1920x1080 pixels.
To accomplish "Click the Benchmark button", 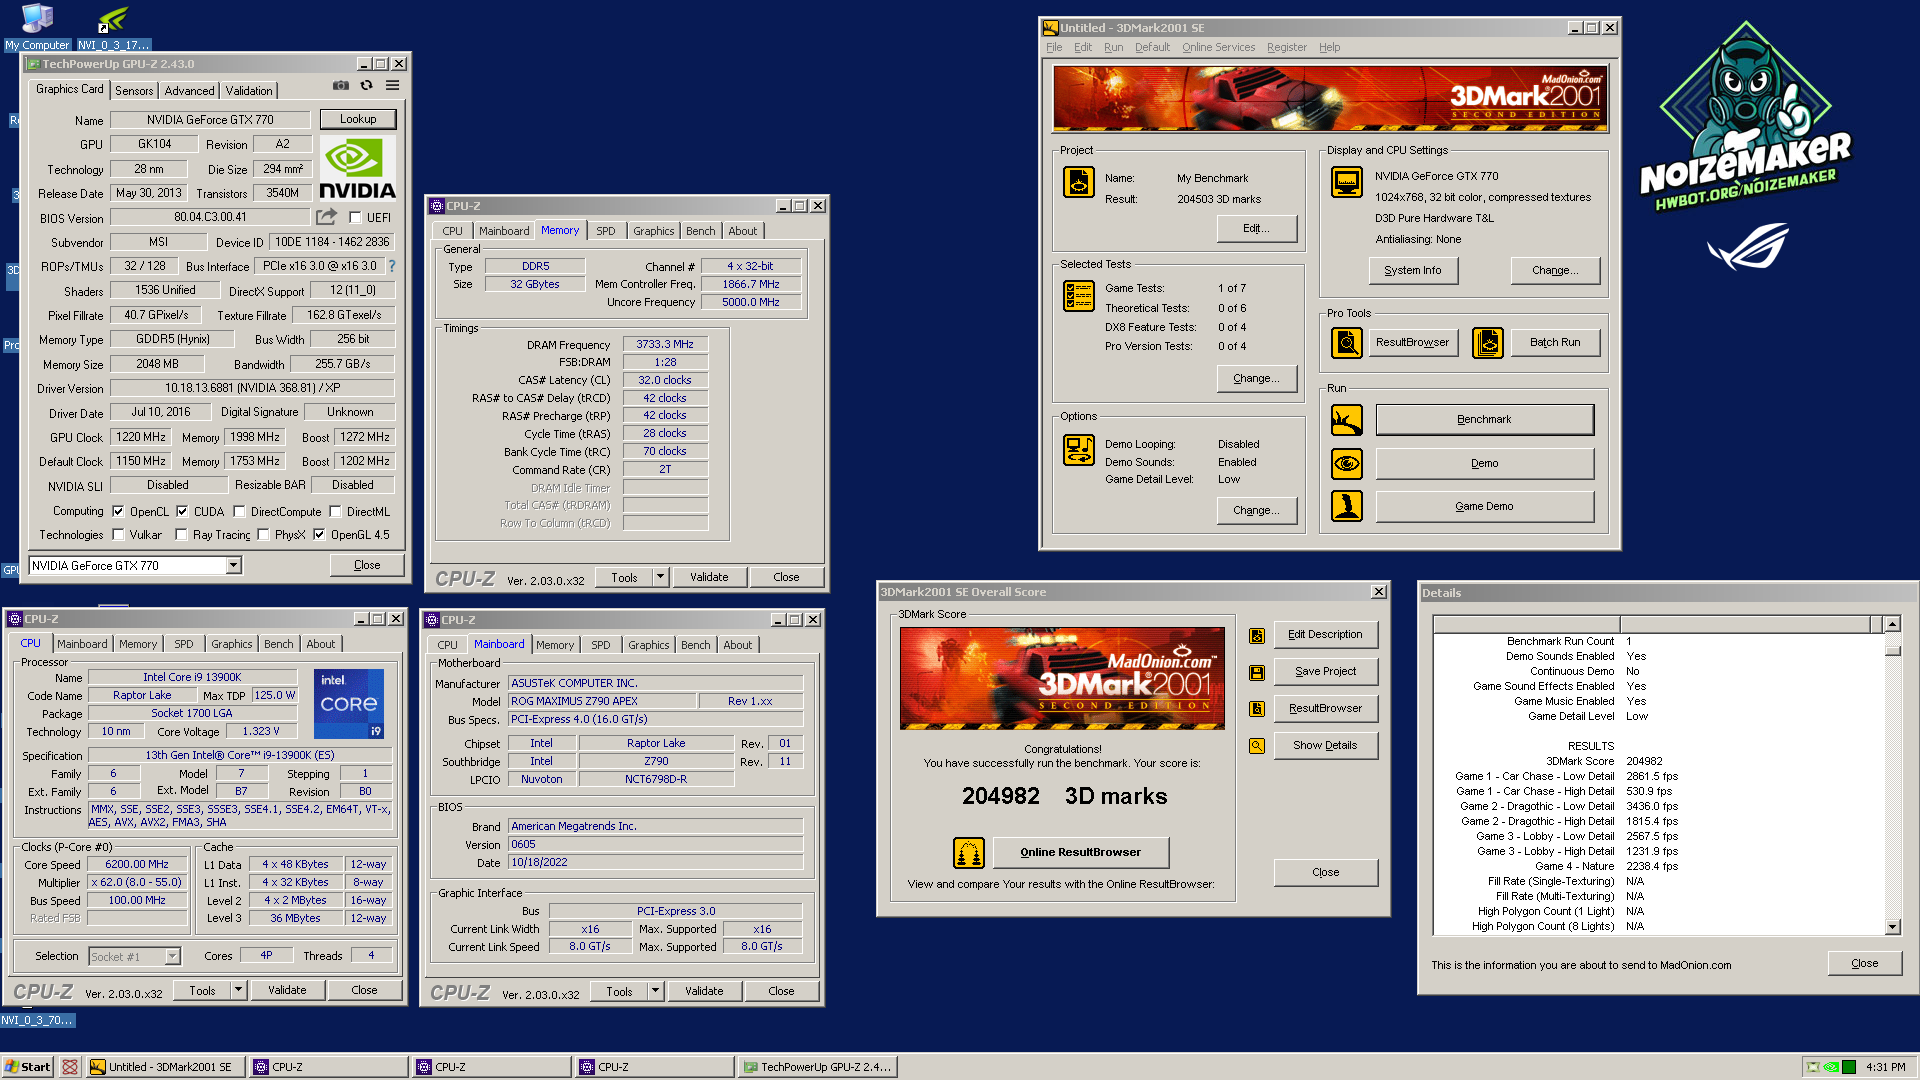I will [x=1485, y=420].
